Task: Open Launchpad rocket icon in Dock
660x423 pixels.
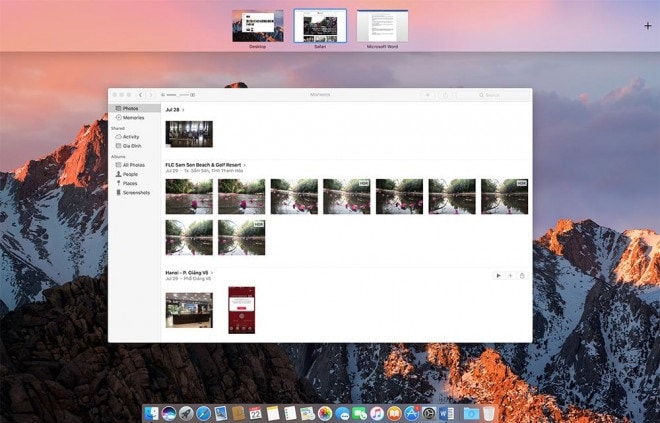Action: (x=186, y=414)
